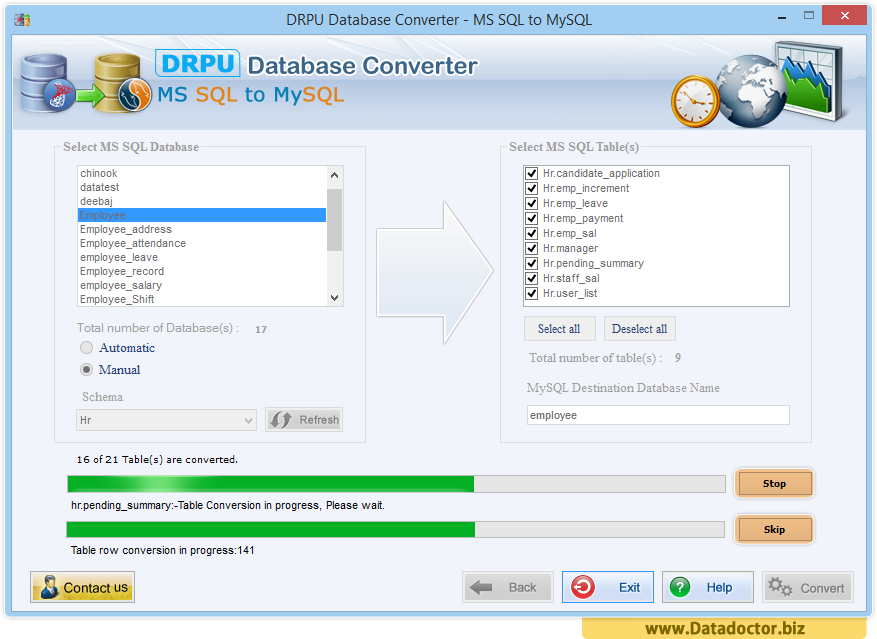
Task: Click the Convert gears icon
Action: coord(780,588)
